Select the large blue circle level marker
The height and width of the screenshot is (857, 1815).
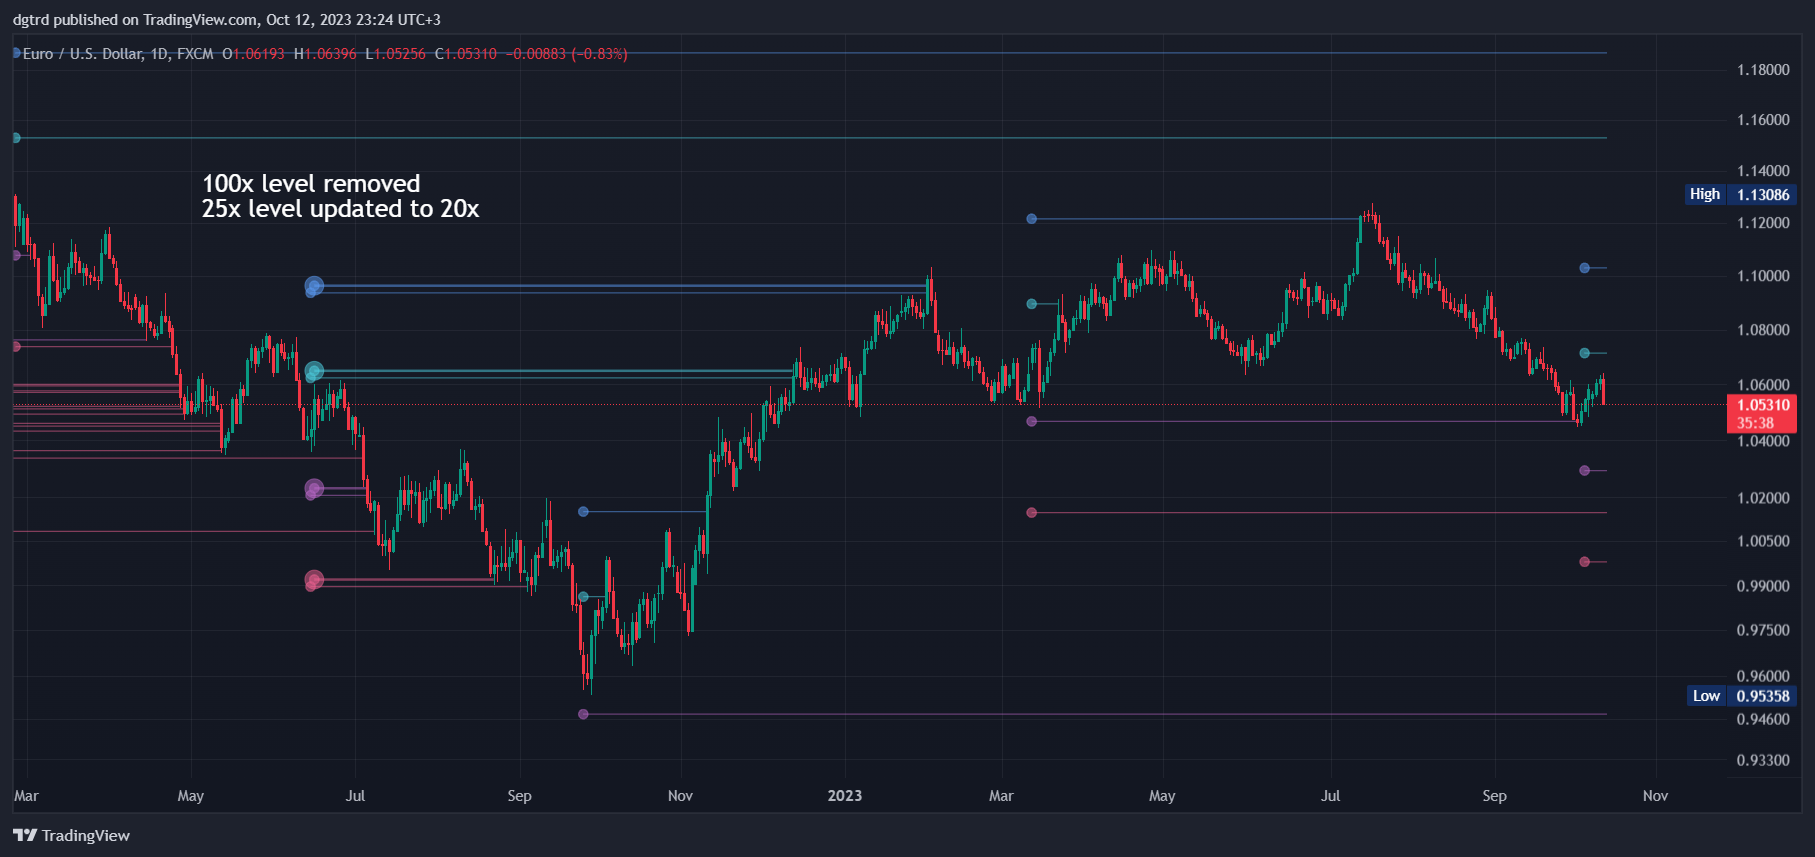(x=314, y=287)
